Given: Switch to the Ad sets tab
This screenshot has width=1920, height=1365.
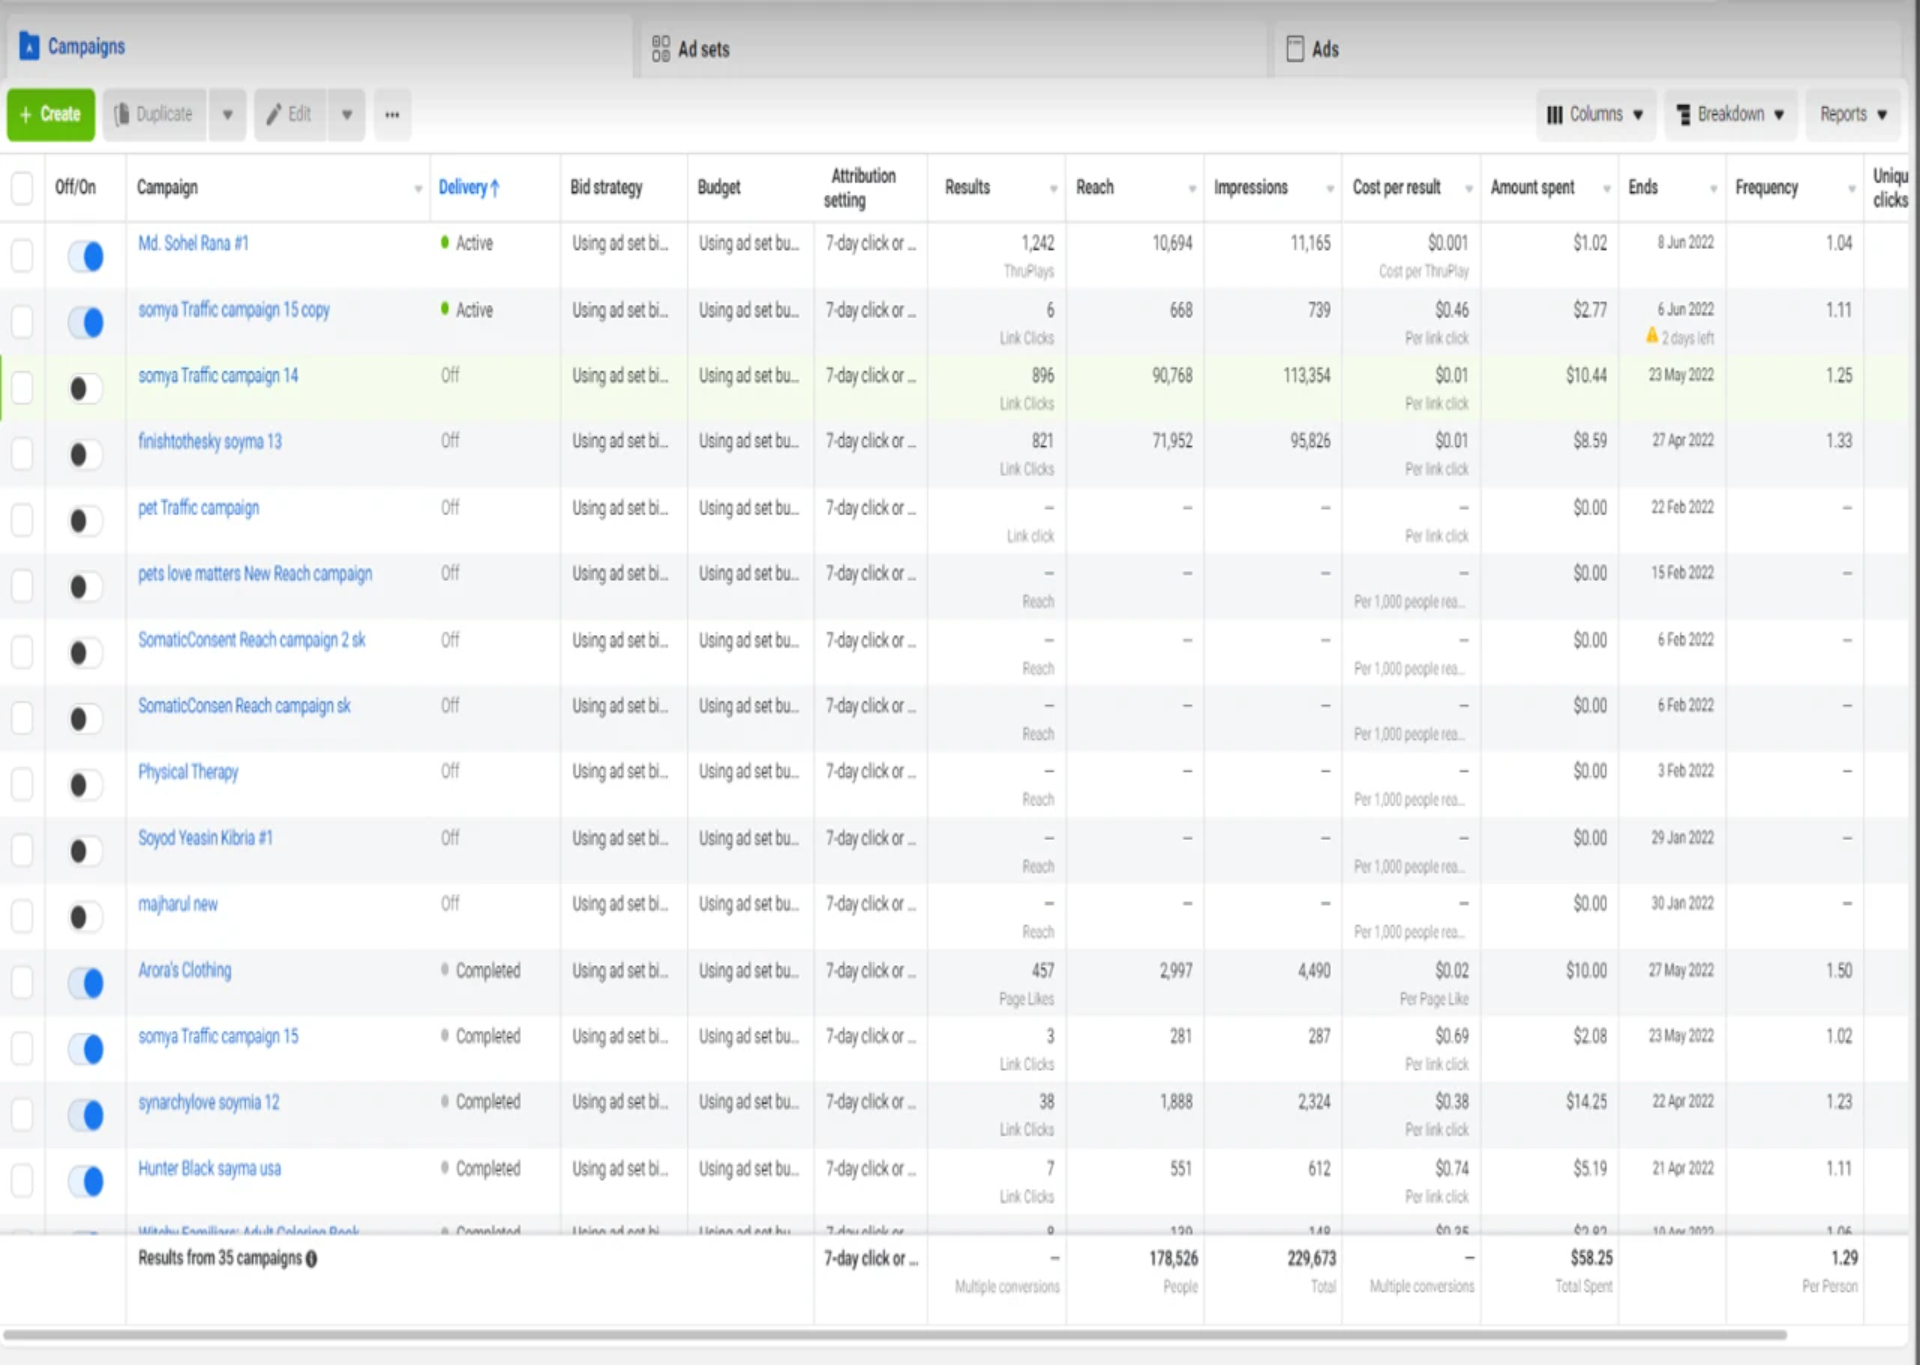Looking at the screenshot, I should pos(703,49).
